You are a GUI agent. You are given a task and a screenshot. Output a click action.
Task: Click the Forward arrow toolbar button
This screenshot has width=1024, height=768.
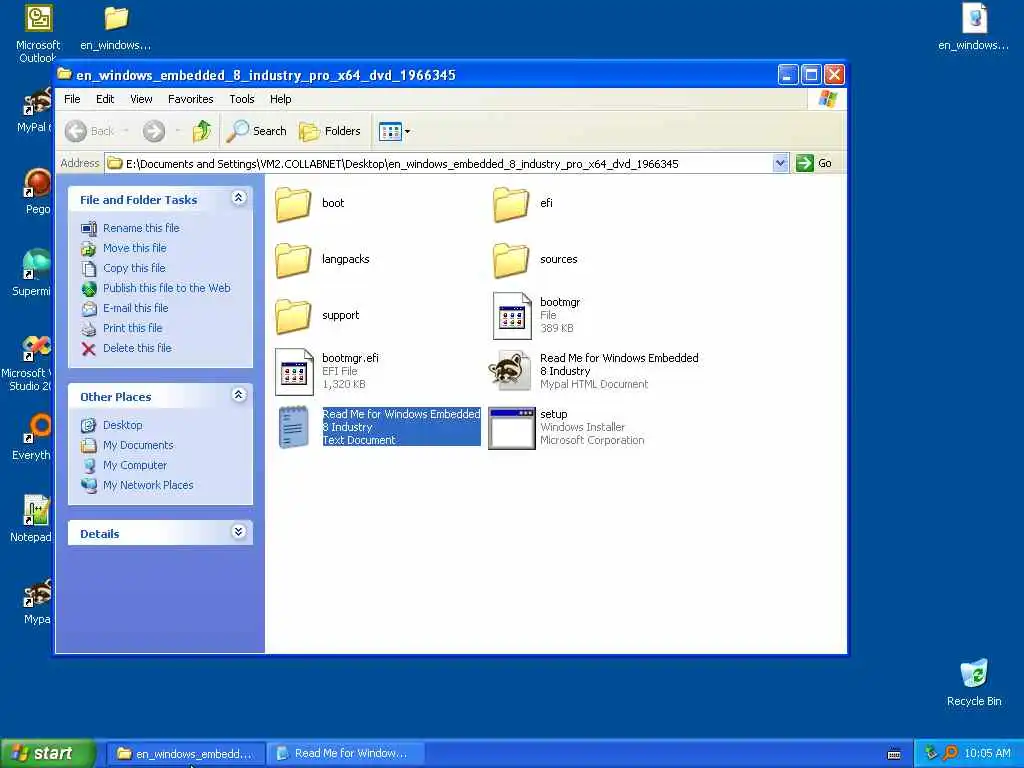[x=154, y=131]
